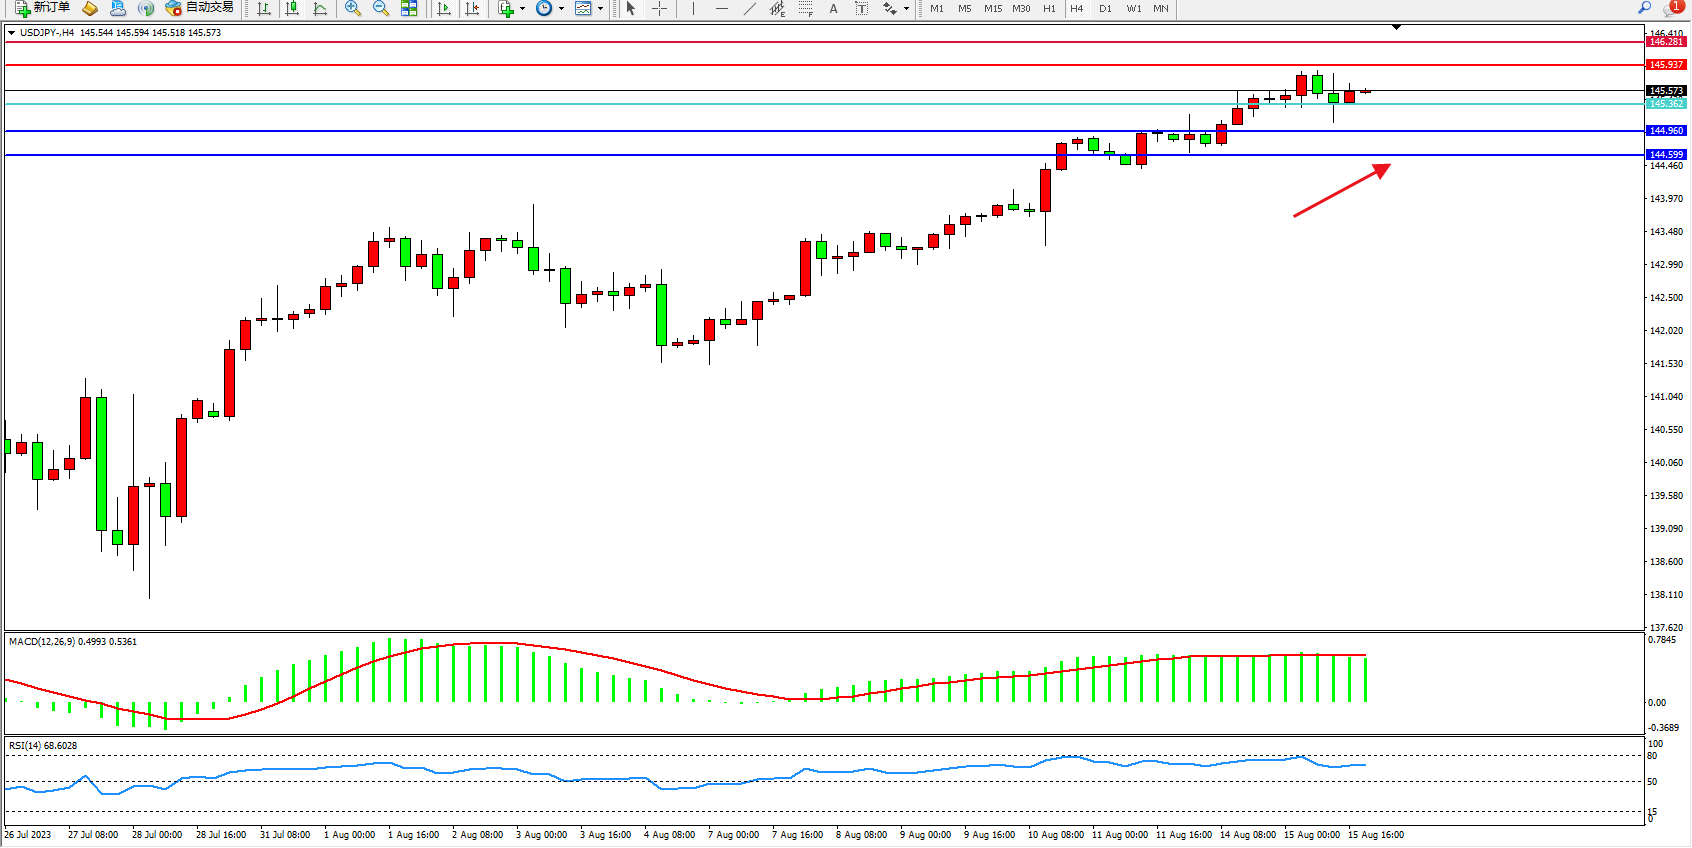
Task: Open the templates dropdown arrow
Action: tap(600, 8)
